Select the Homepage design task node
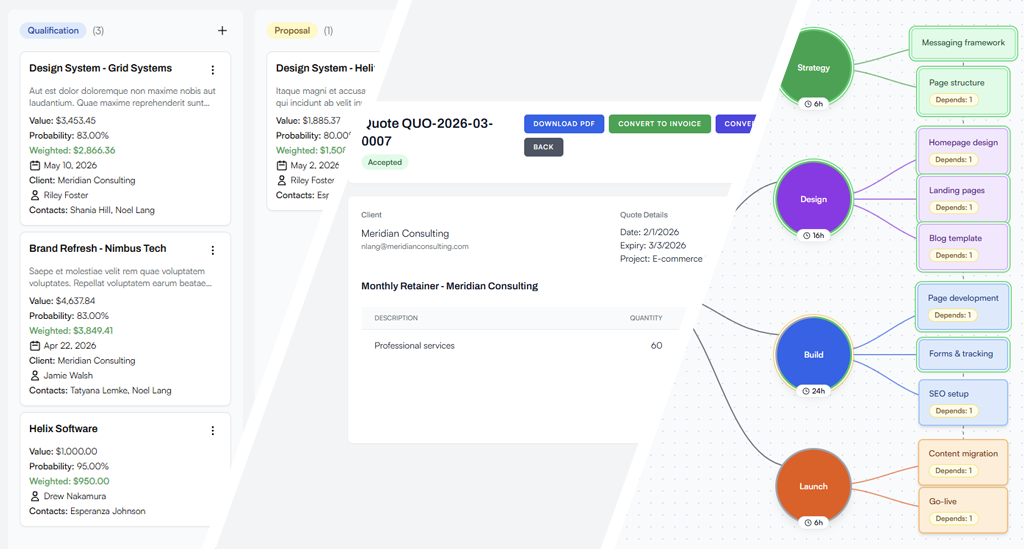This screenshot has height=550, width=1024. [x=963, y=151]
